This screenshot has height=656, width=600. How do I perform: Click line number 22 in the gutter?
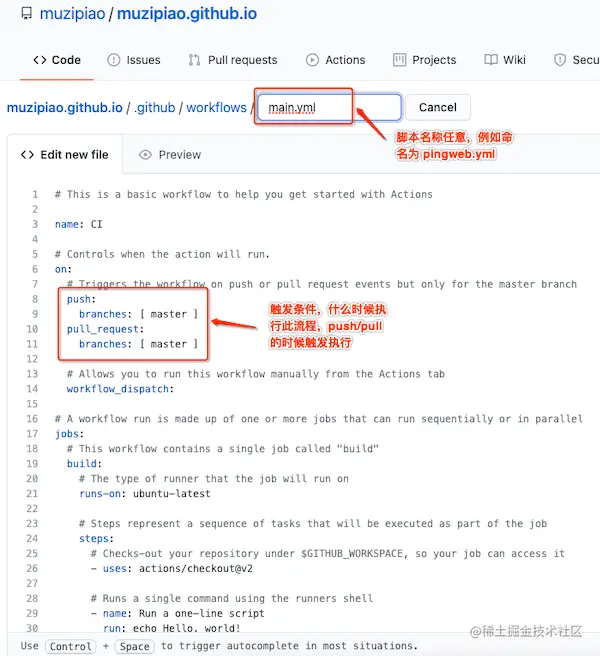[x=32, y=508]
